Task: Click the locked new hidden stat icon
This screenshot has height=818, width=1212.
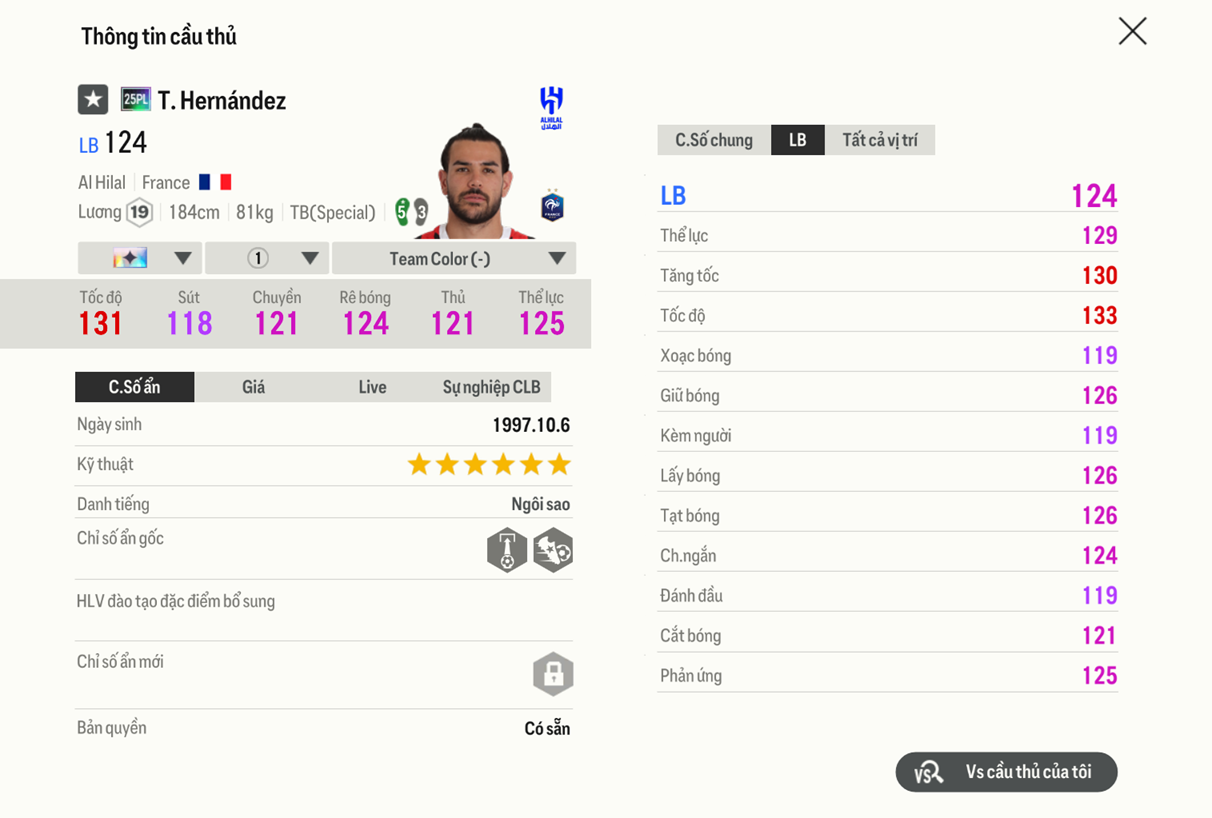Action: click(x=553, y=674)
